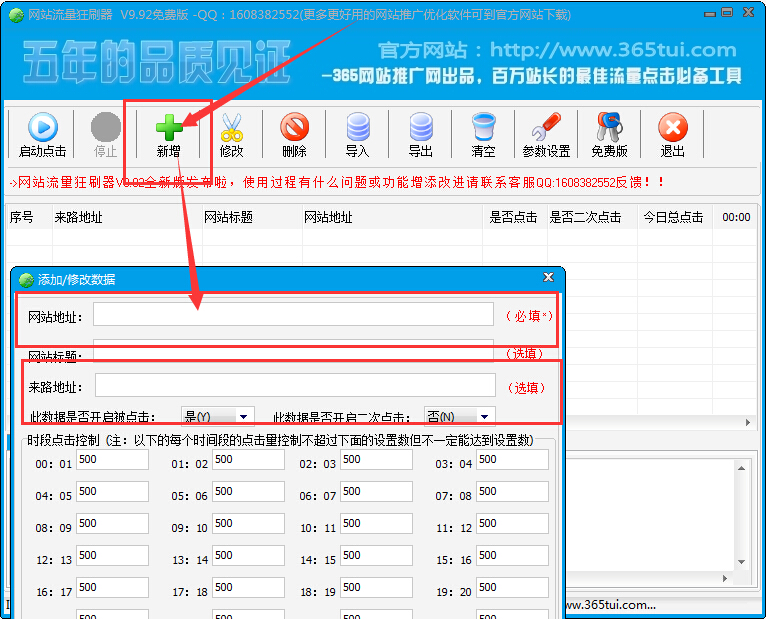Click the 08:09 time slot field
Image resolution: width=766 pixels, height=619 pixels.
(112, 524)
